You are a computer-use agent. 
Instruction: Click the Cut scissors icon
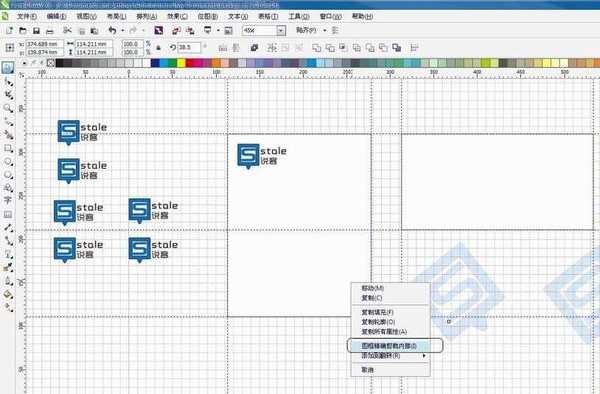coord(67,31)
